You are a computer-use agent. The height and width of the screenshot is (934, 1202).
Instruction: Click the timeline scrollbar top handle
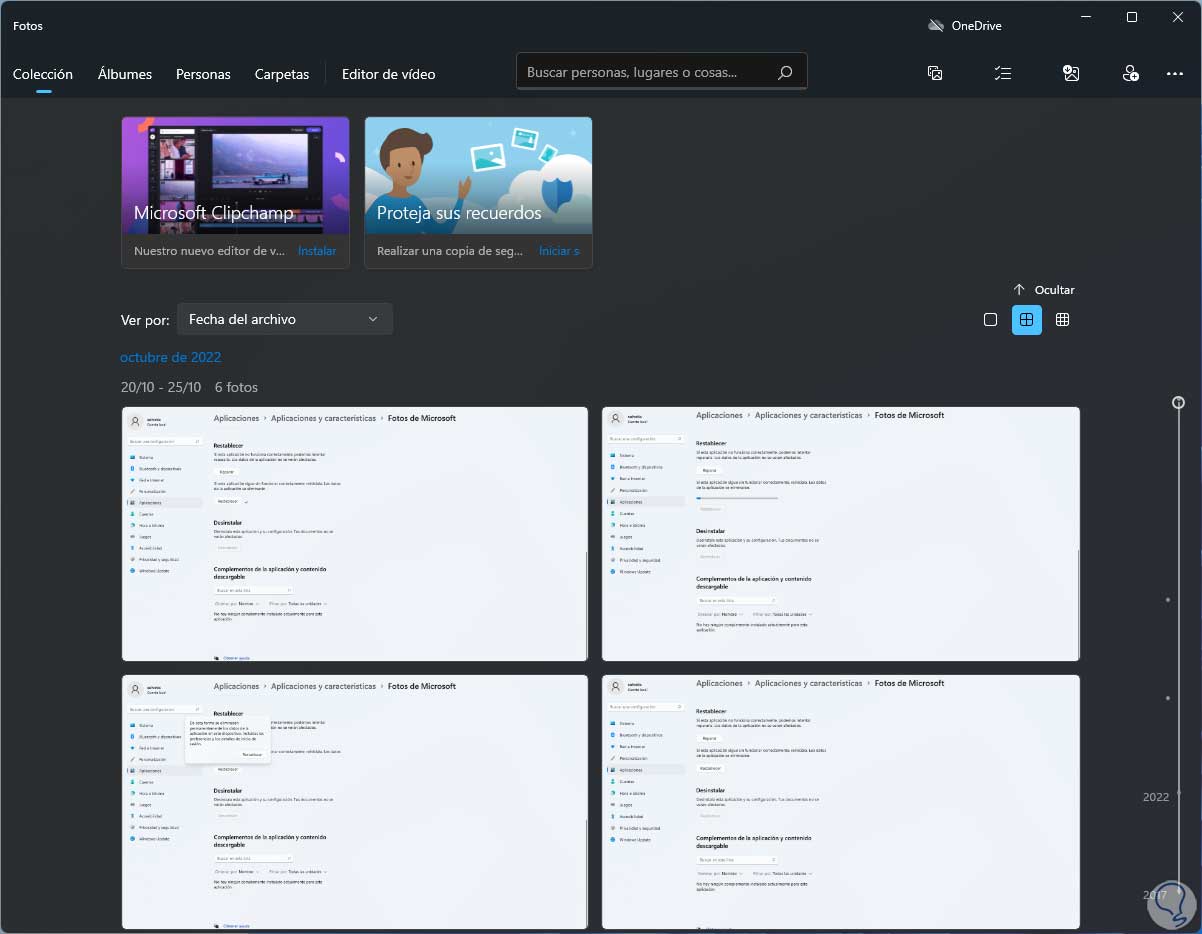click(1179, 402)
